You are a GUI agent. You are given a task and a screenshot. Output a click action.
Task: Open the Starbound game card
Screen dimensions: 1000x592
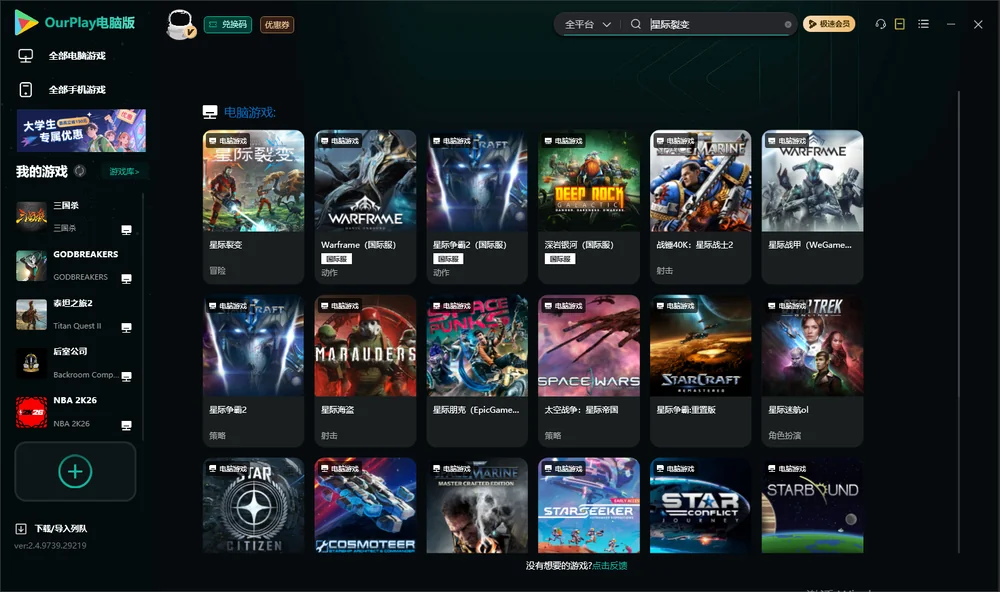812,505
